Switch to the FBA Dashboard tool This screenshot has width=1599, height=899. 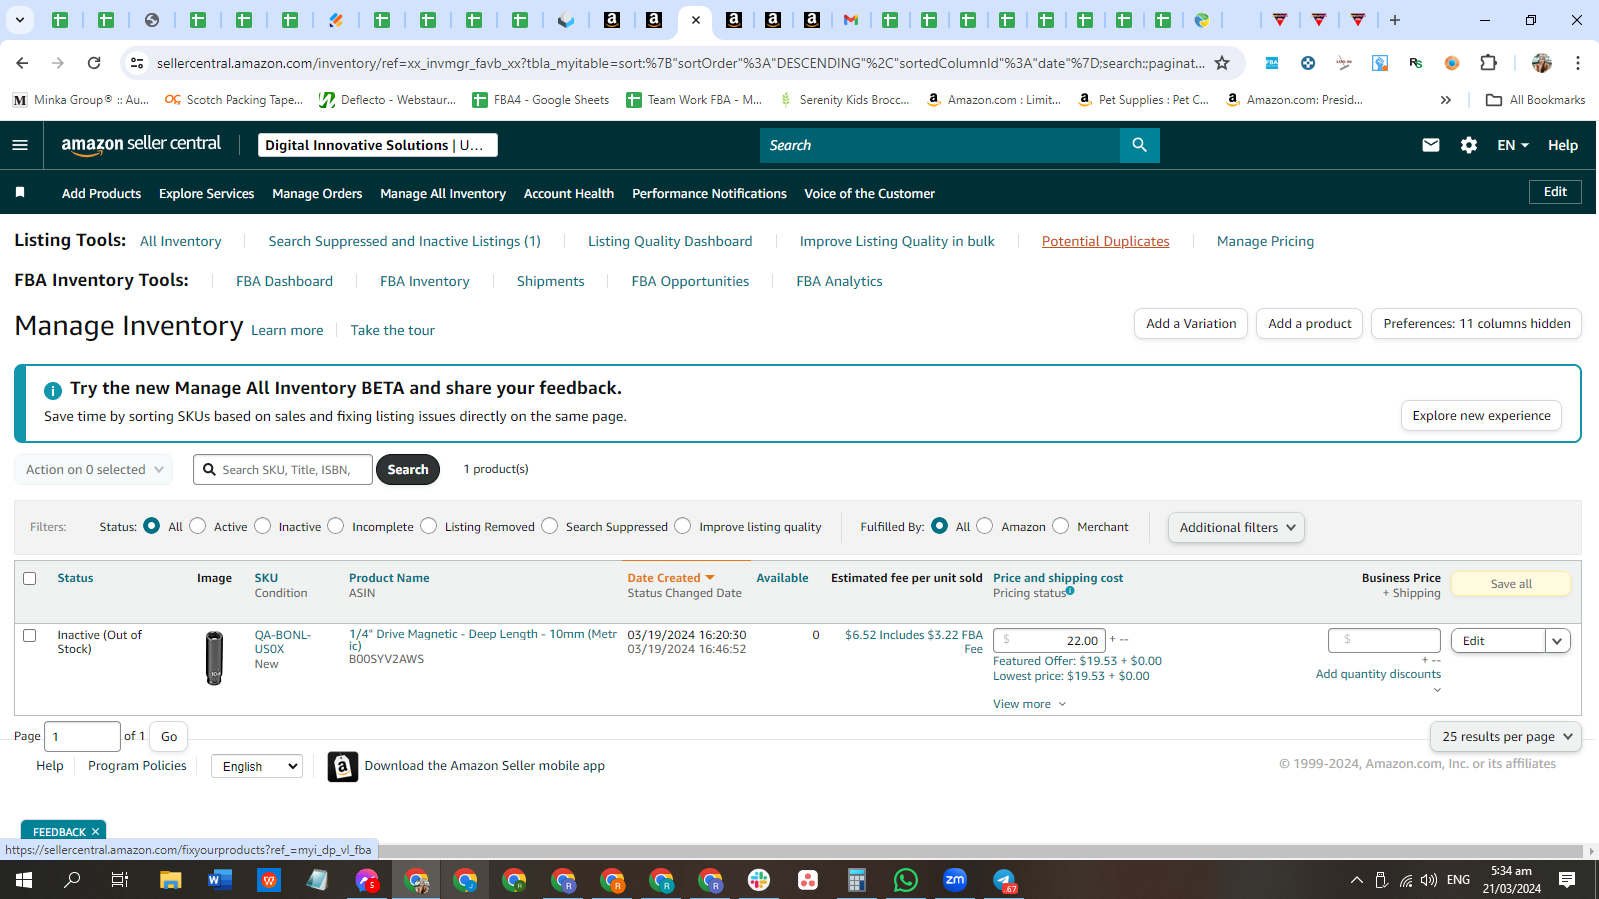tap(284, 282)
